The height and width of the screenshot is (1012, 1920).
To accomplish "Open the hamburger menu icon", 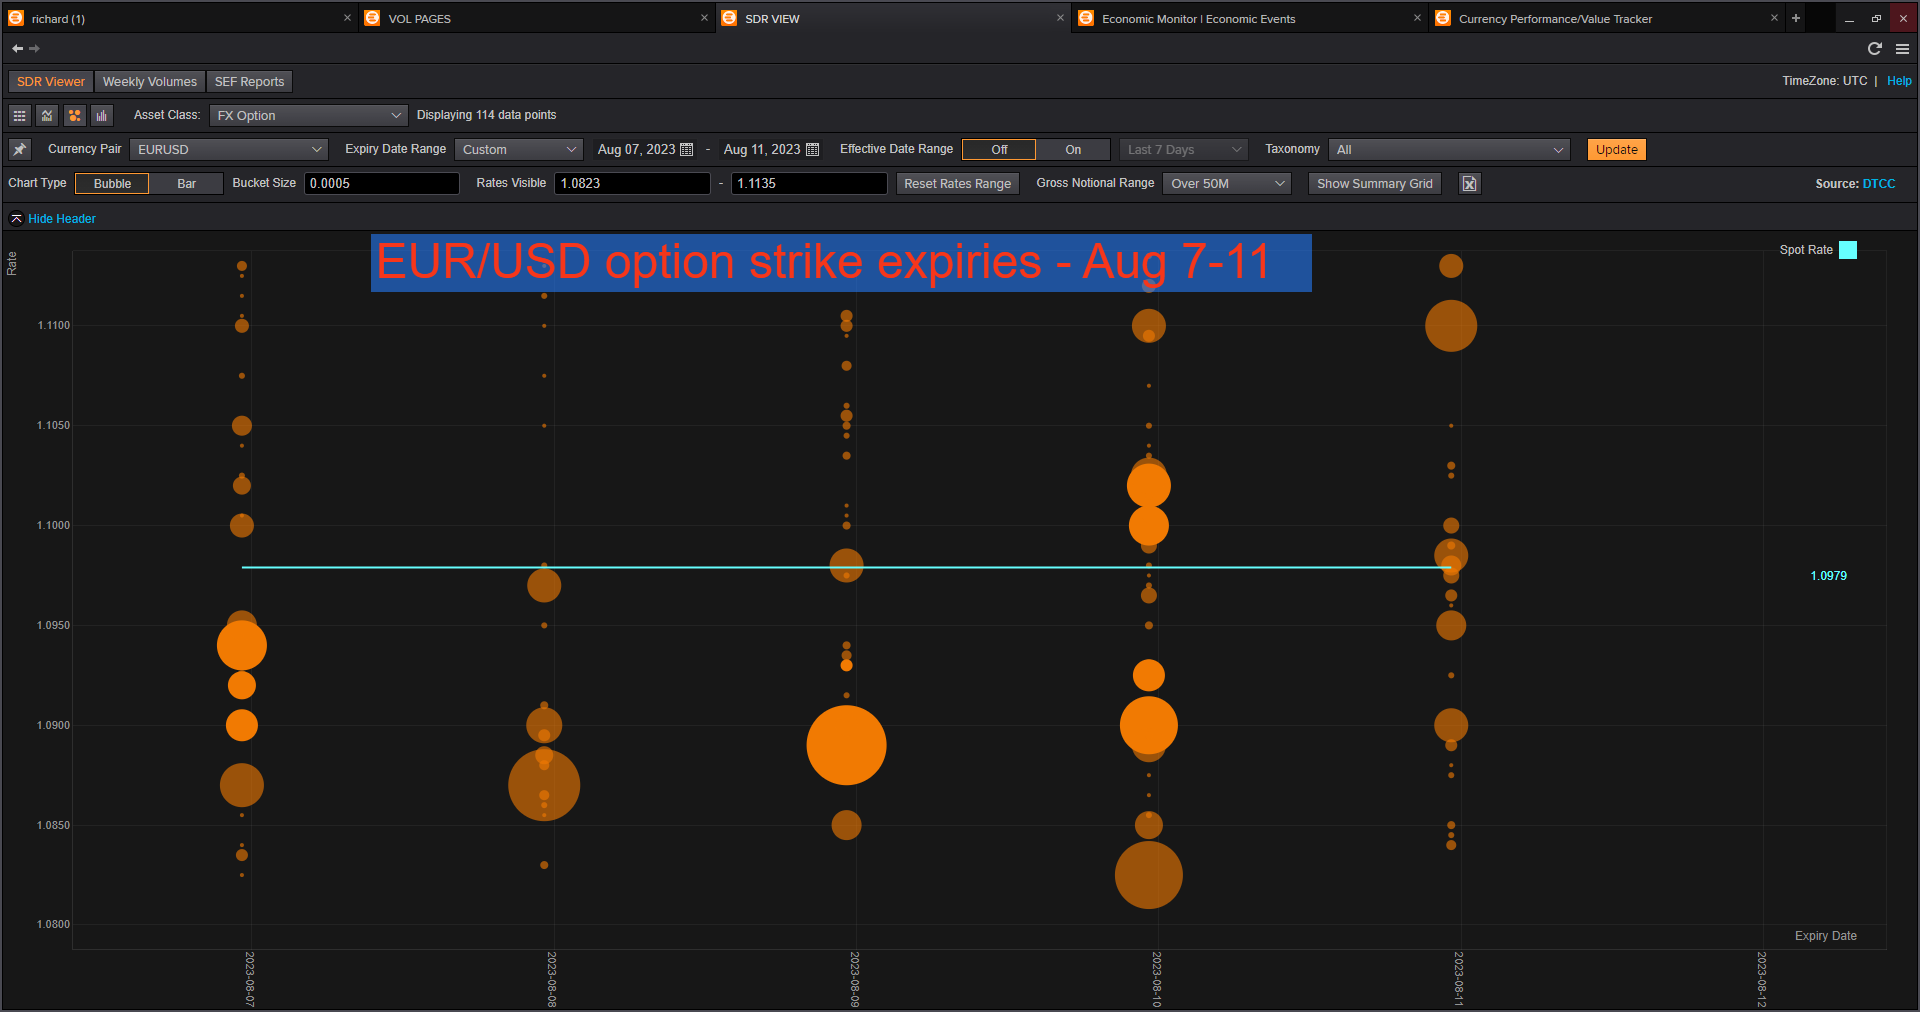I will [x=1902, y=49].
